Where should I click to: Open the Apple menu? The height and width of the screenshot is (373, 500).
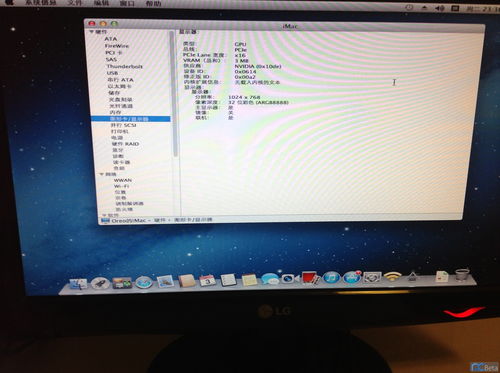[x=9, y=2]
